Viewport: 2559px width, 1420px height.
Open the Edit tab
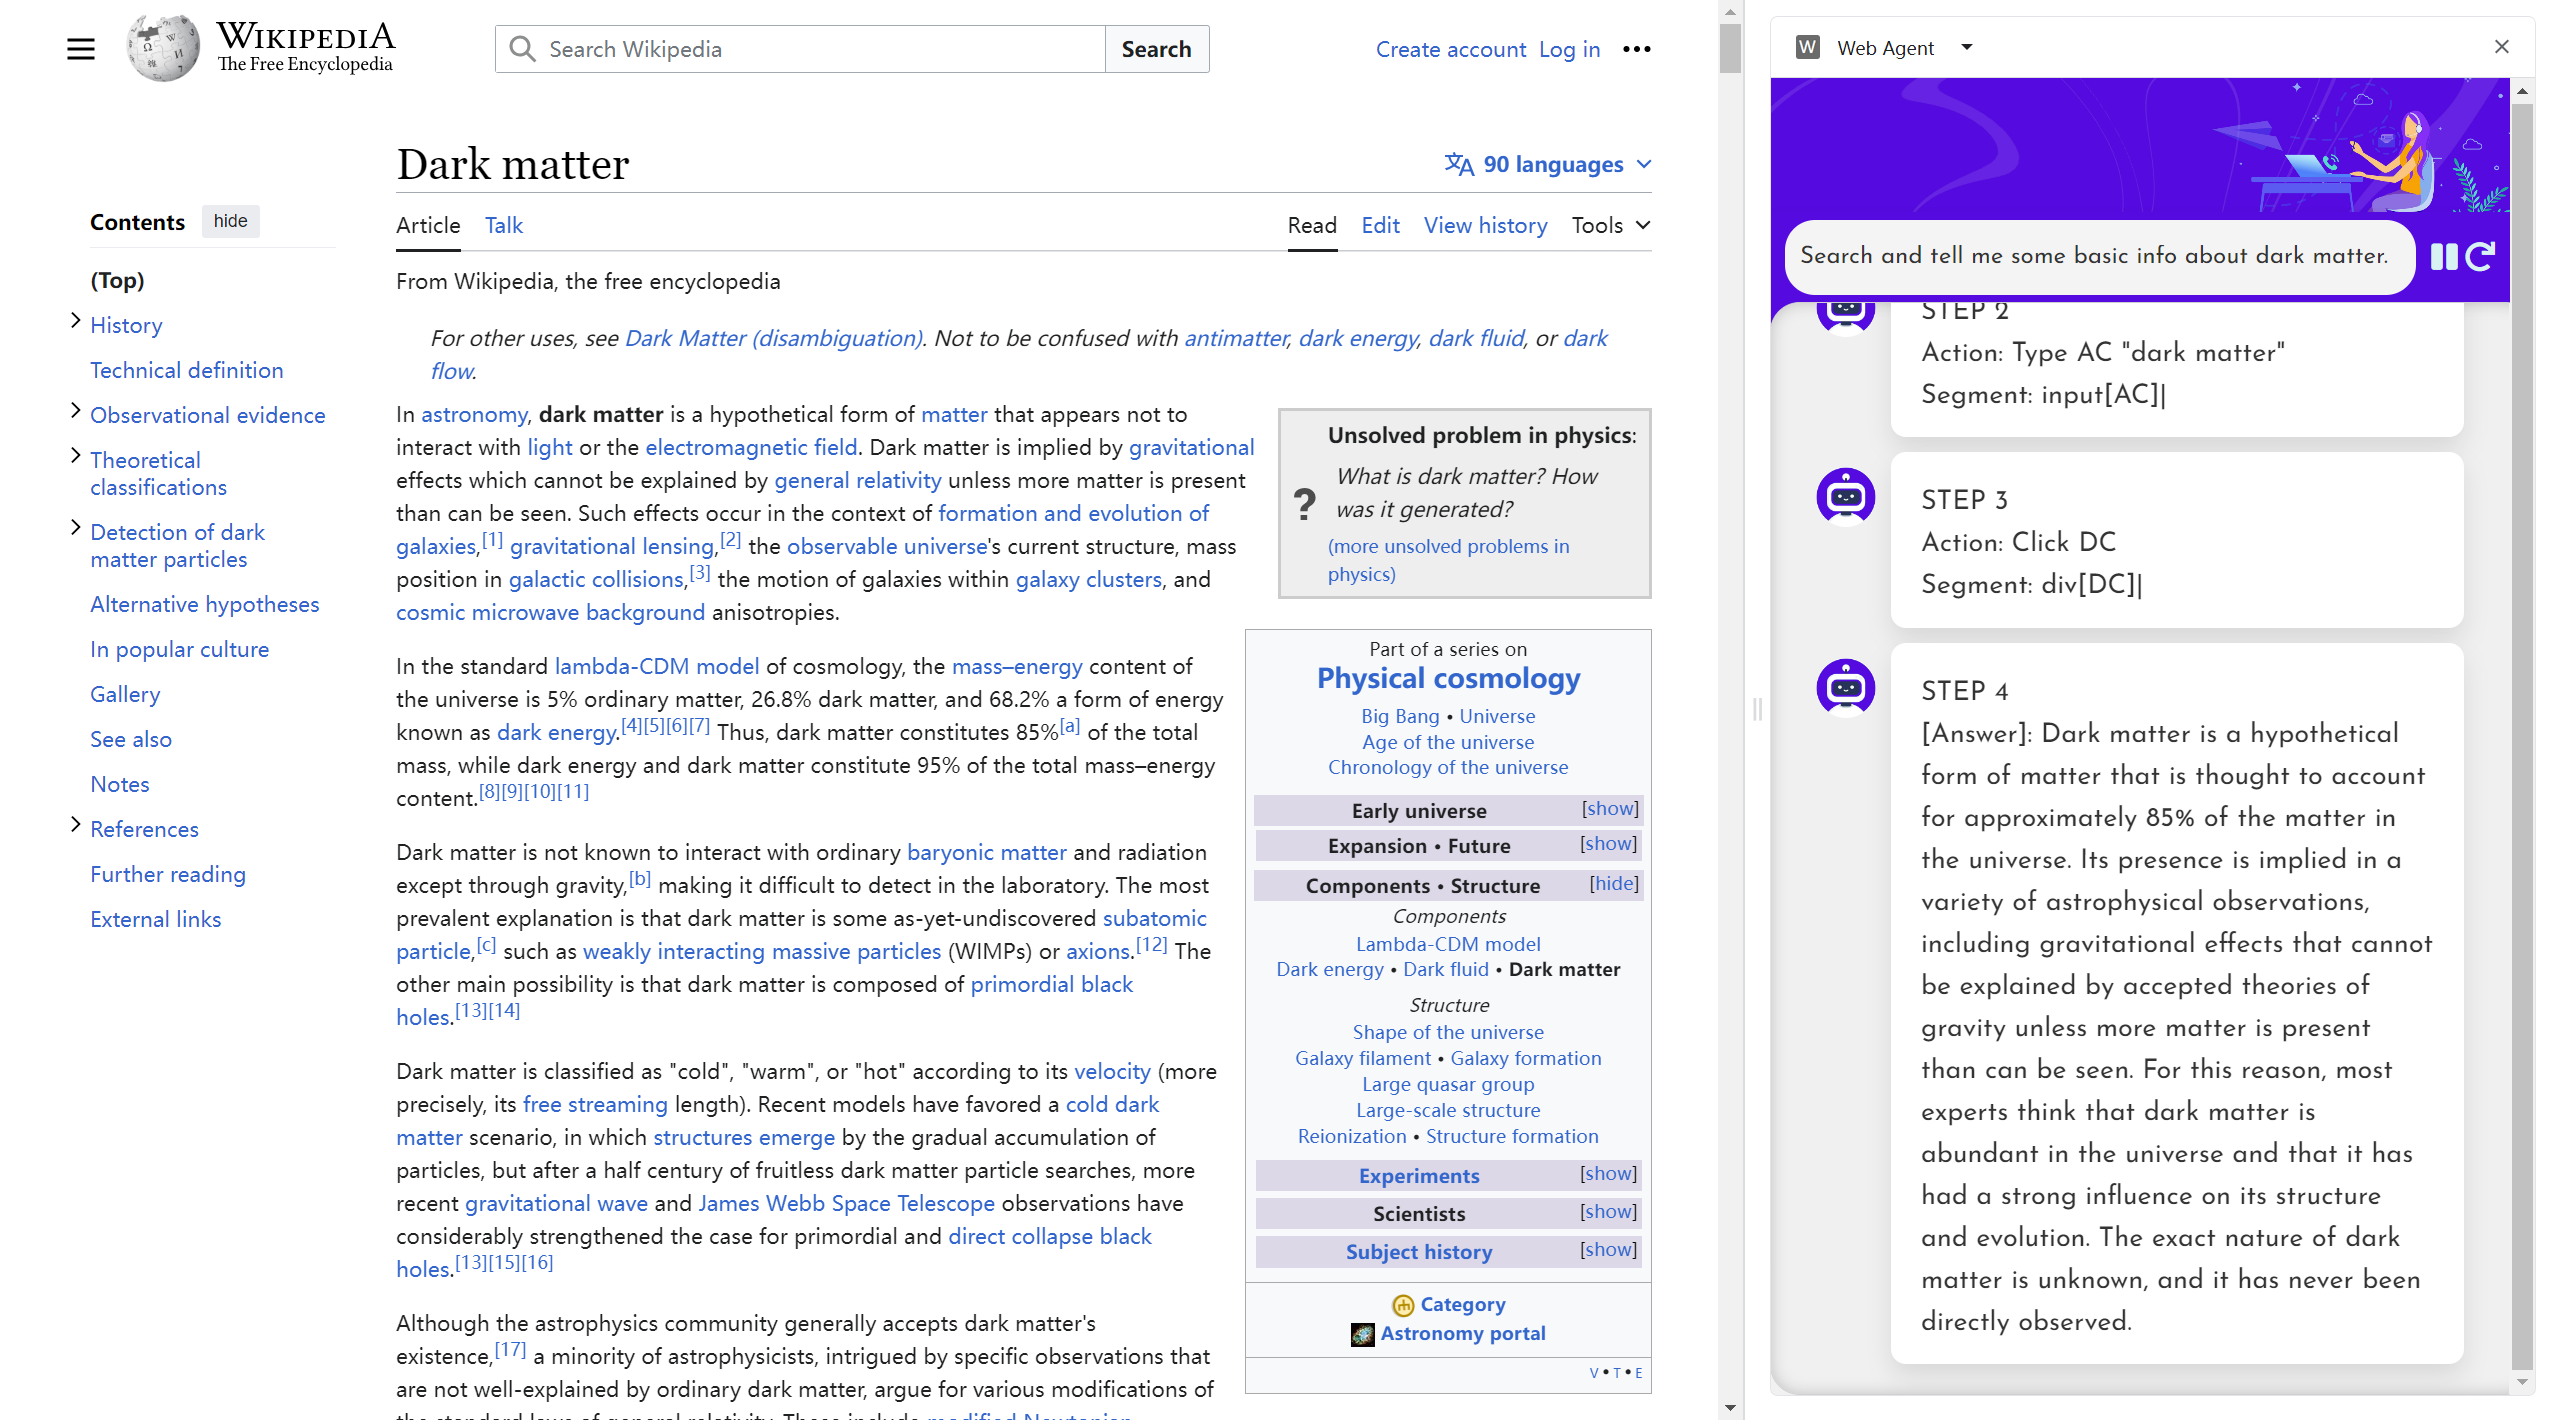[1380, 225]
